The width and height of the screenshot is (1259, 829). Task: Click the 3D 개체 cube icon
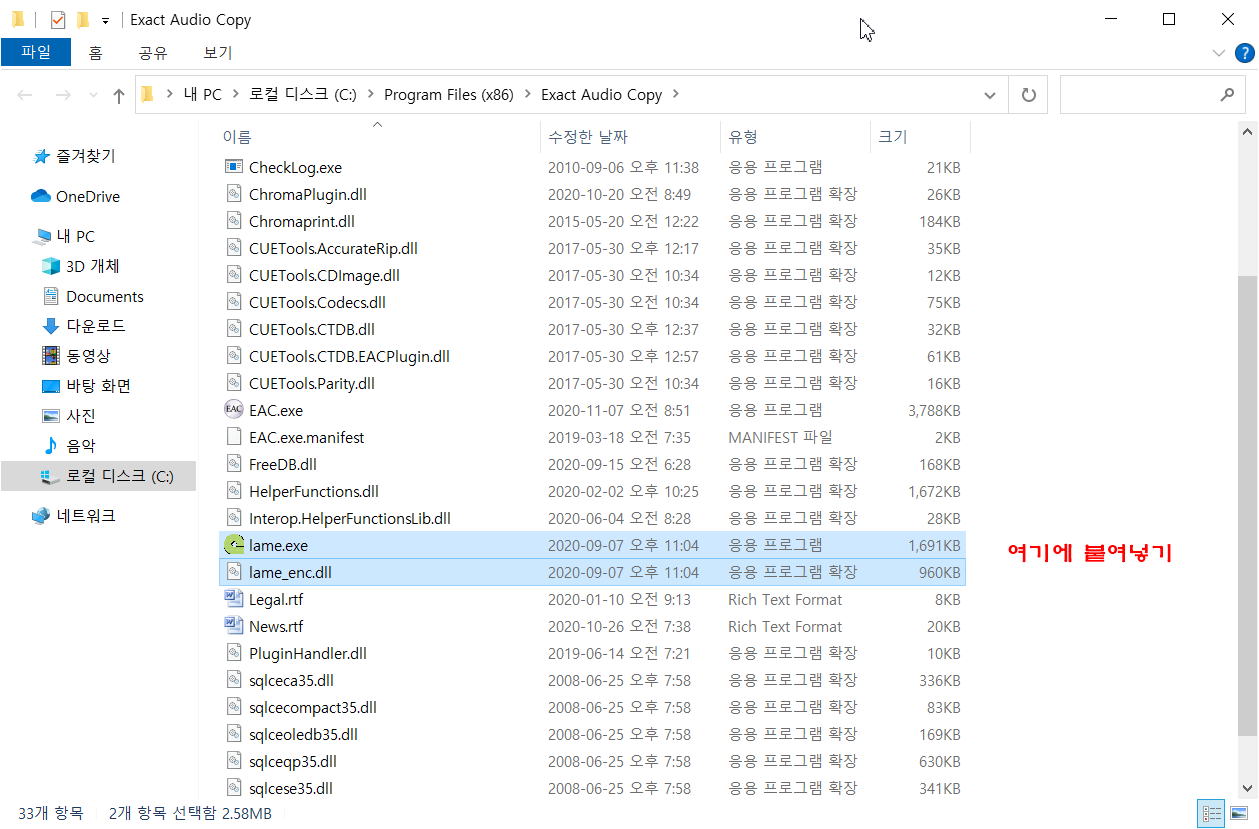[x=51, y=266]
